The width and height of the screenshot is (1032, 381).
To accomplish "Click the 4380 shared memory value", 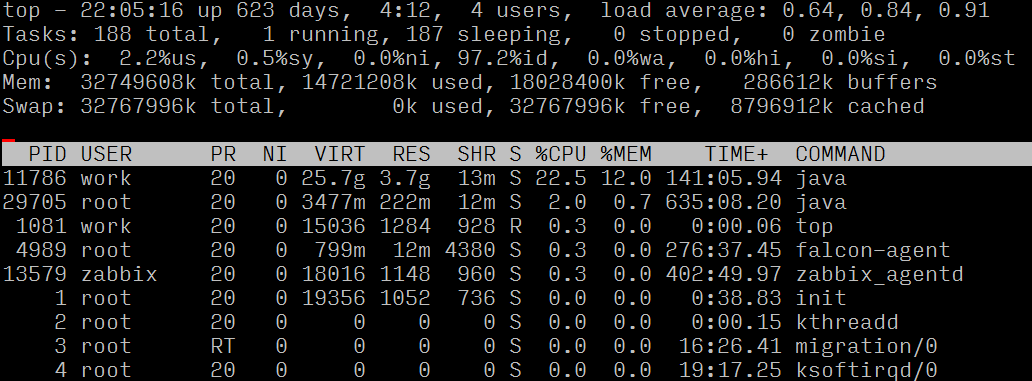I will (x=470, y=250).
